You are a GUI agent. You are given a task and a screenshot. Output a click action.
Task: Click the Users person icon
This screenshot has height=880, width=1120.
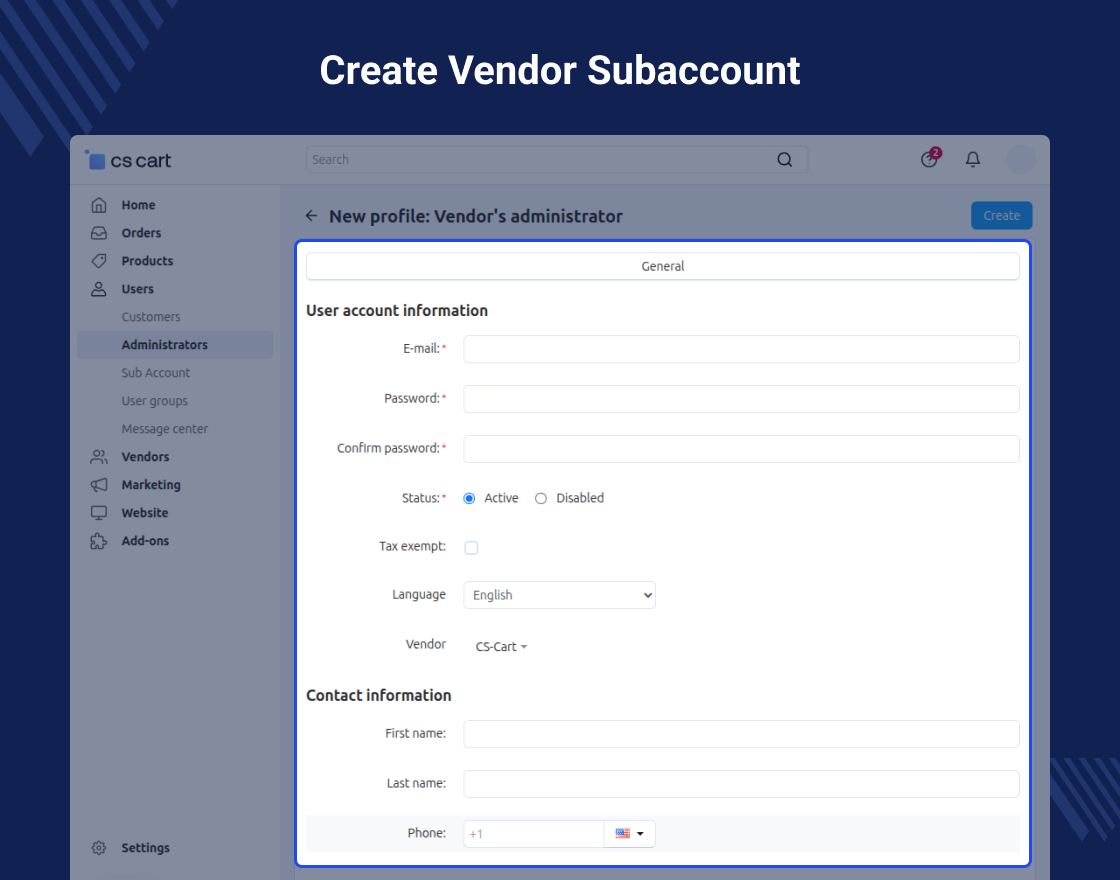(99, 289)
